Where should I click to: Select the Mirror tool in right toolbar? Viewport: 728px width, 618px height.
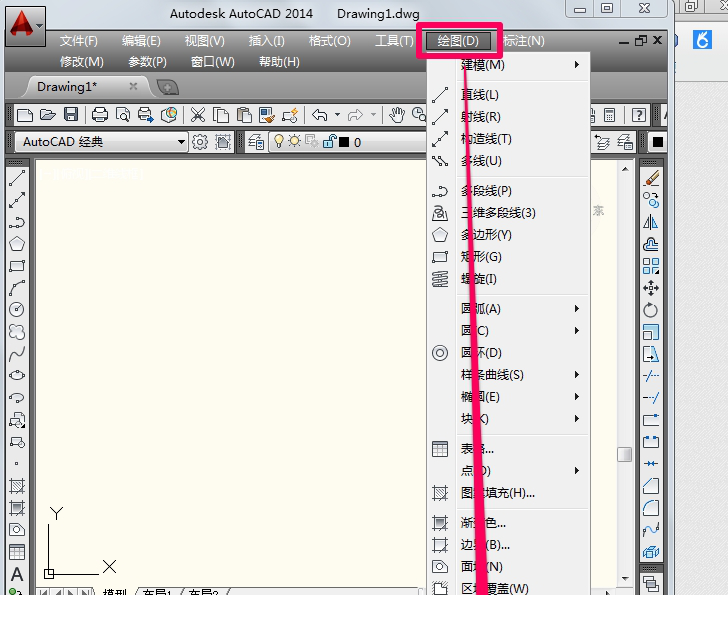point(651,222)
